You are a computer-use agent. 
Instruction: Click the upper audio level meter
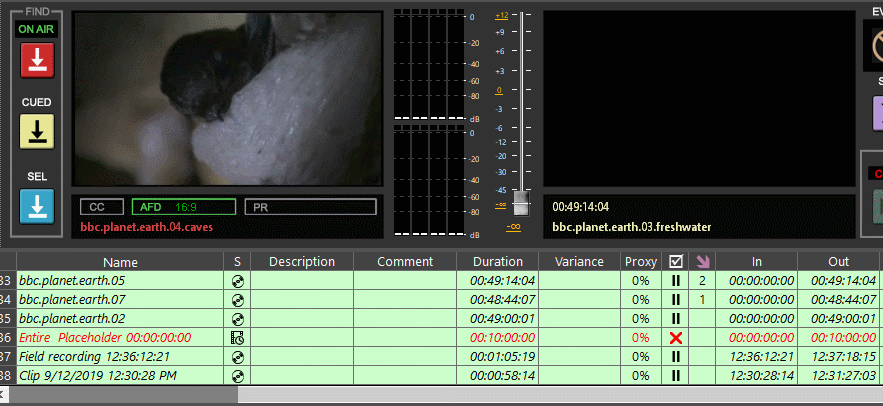429,64
